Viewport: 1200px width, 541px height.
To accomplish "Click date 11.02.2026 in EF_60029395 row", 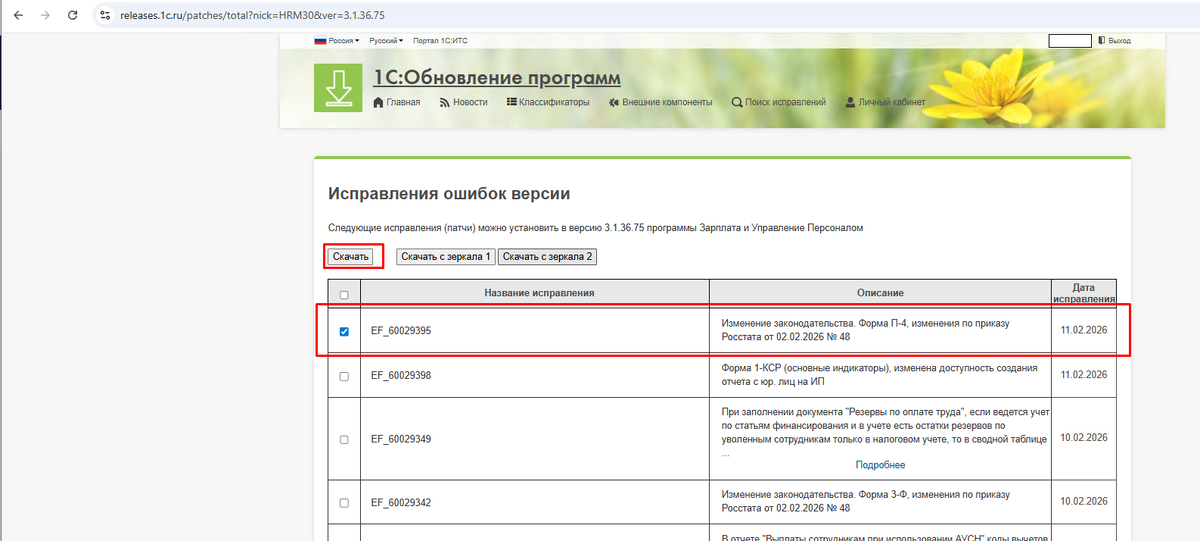I will point(1083,329).
